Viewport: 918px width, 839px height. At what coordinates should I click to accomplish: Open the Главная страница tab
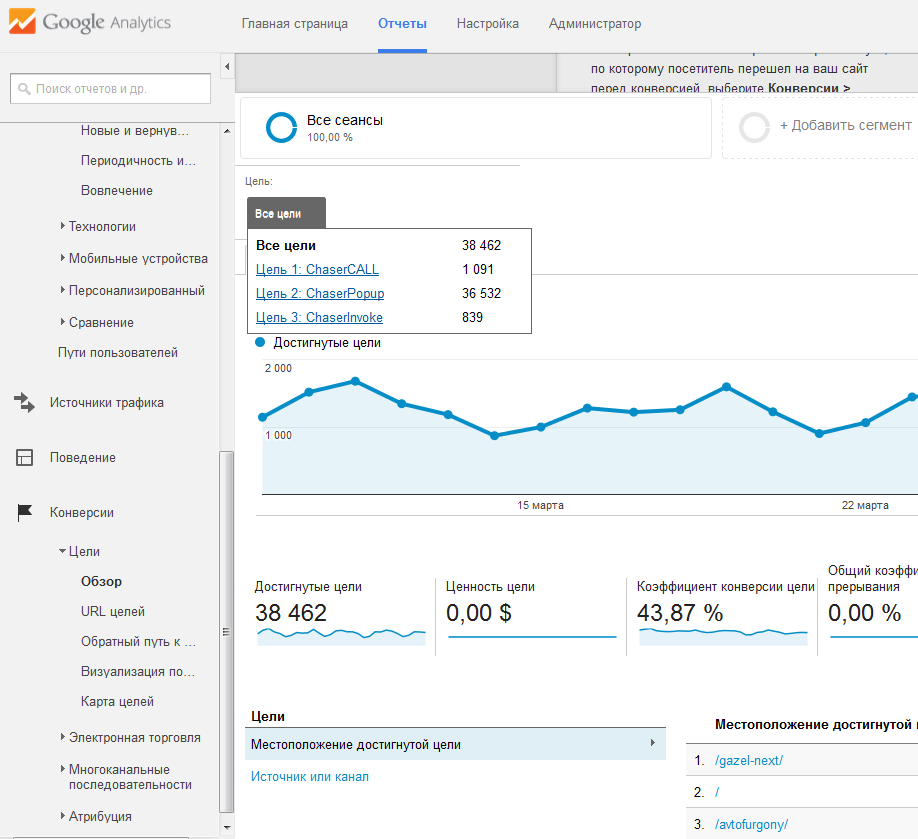pyautogui.click(x=294, y=24)
